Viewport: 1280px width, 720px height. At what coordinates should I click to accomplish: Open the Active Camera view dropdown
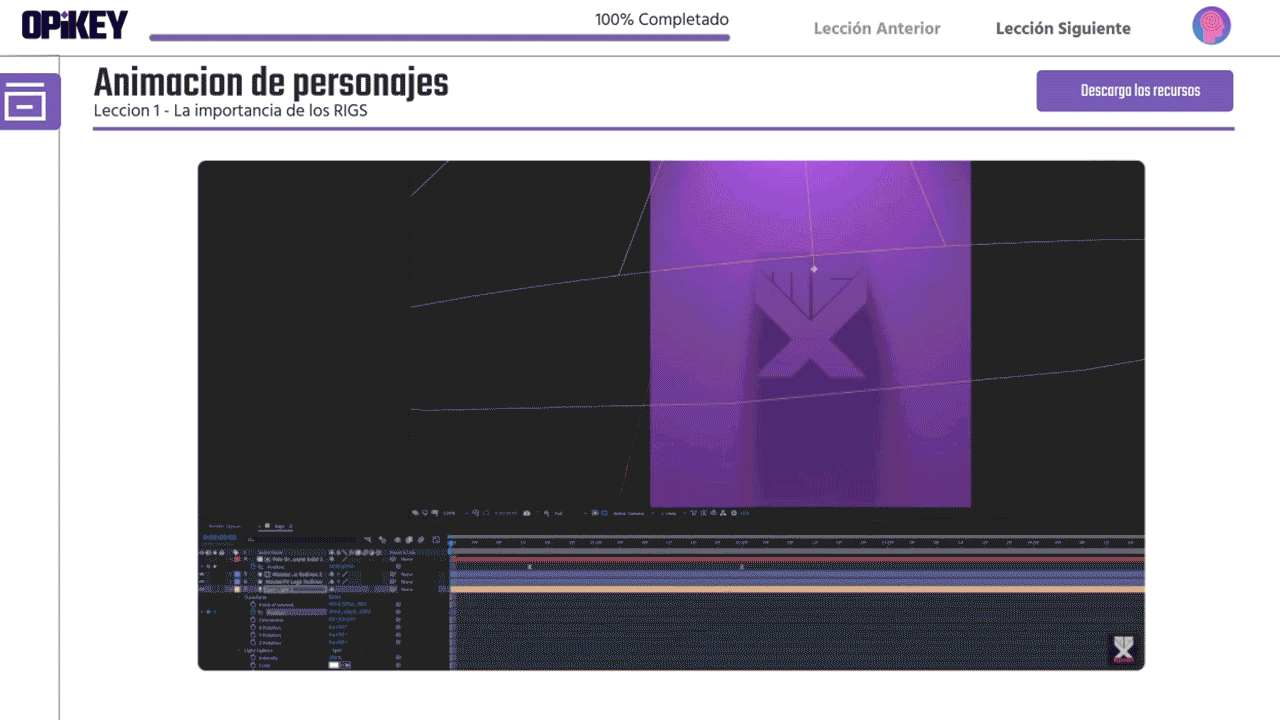tap(629, 513)
